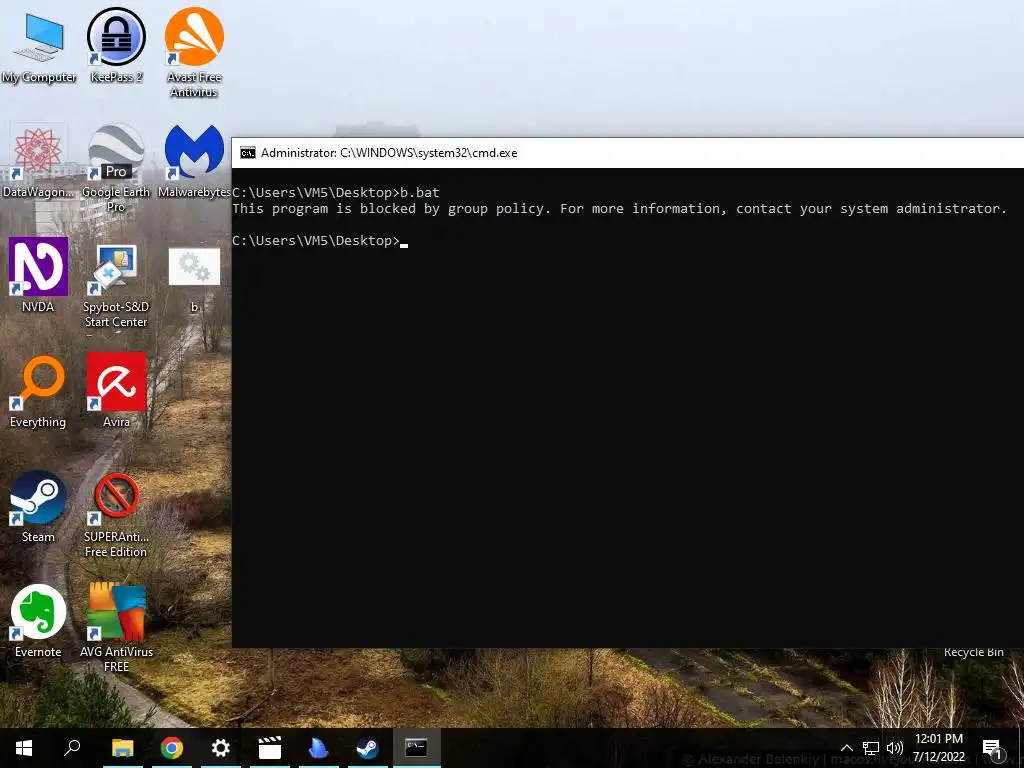Open the network status tray icon
1024x768 pixels.
[871, 748]
